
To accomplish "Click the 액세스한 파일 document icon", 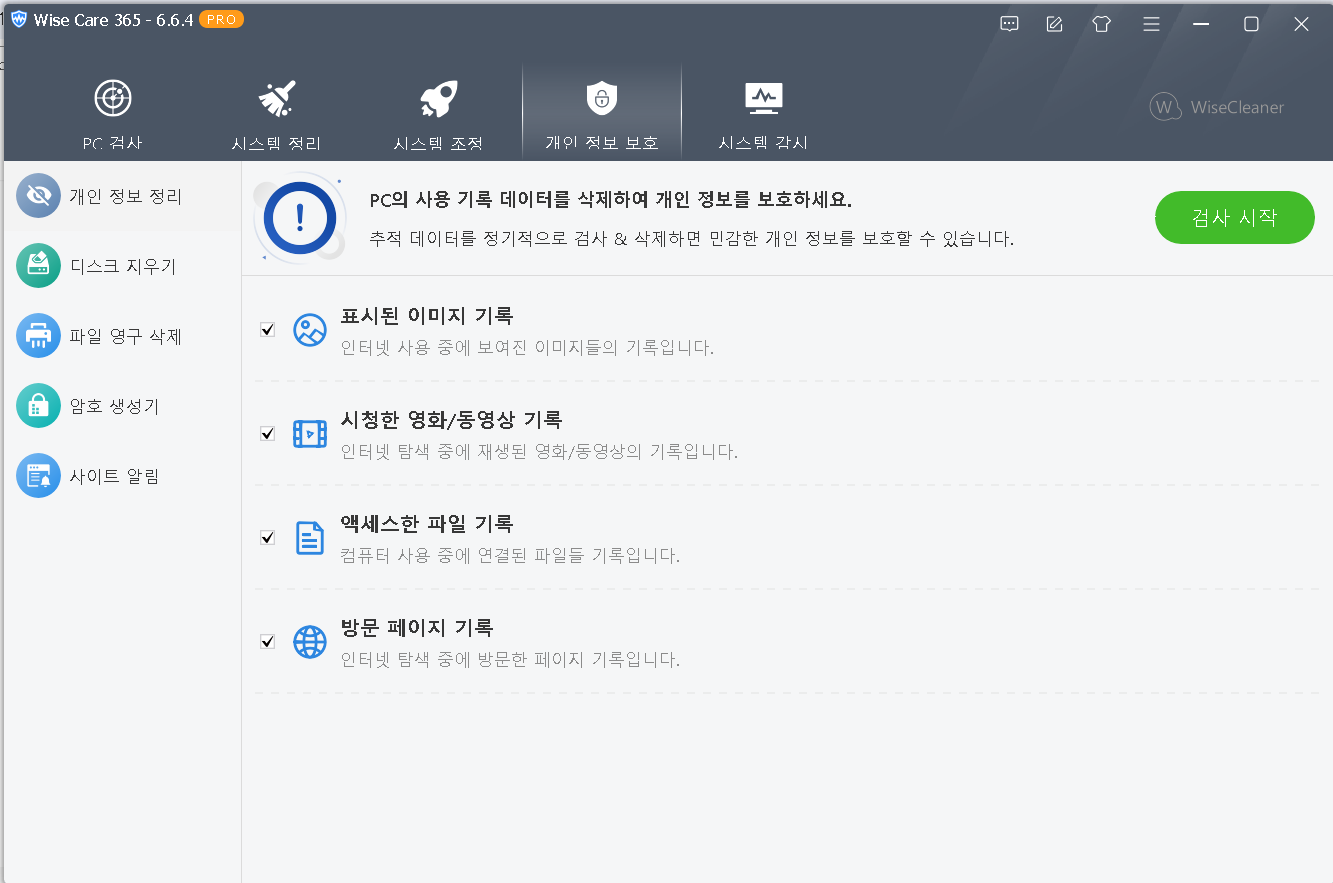I will (x=310, y=538).
